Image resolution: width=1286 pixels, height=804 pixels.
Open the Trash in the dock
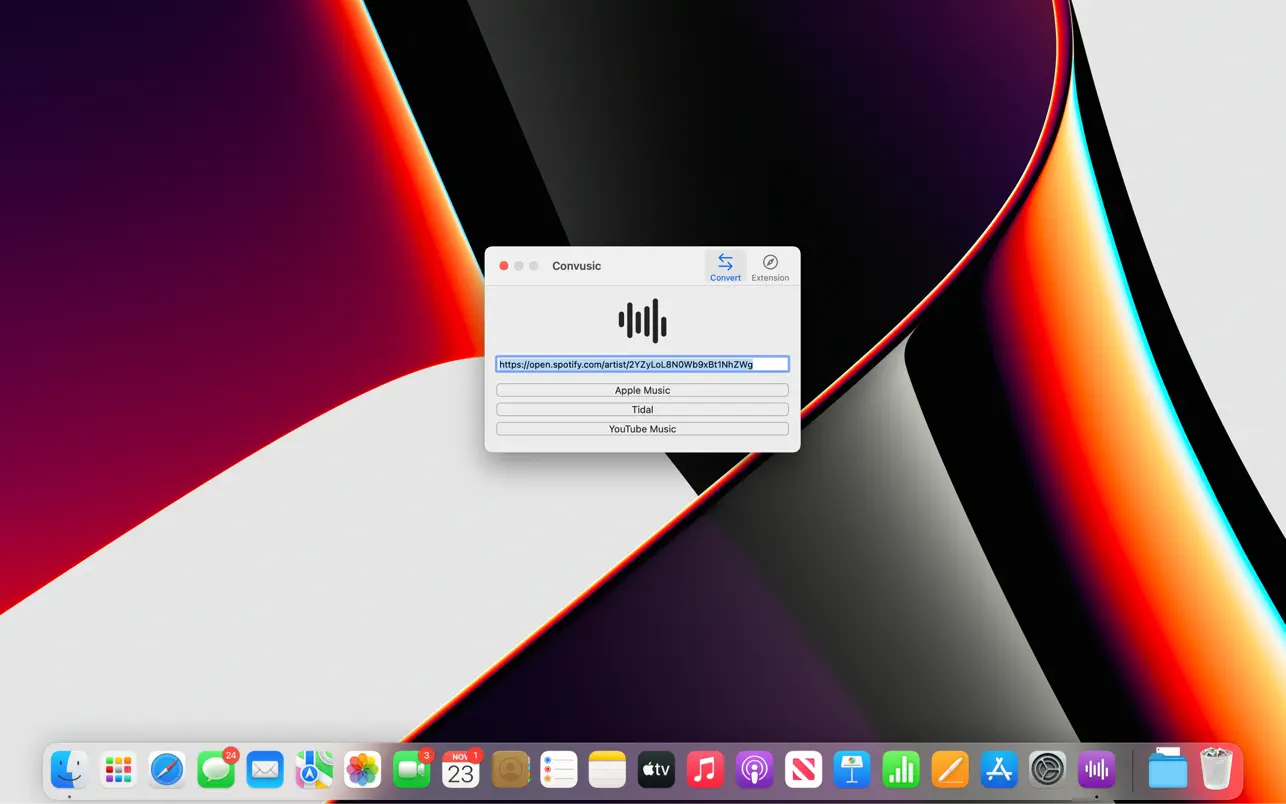(x=1216, y=770)
